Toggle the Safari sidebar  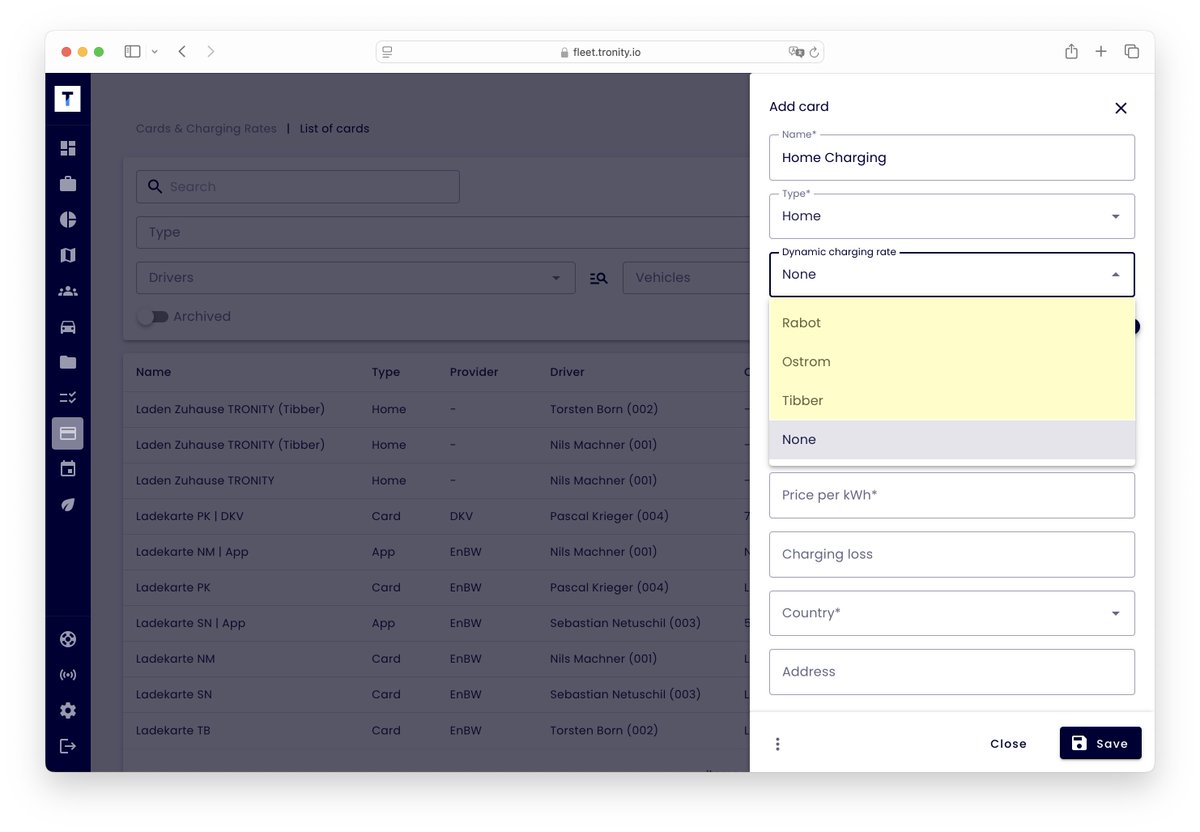coord(132,51)
